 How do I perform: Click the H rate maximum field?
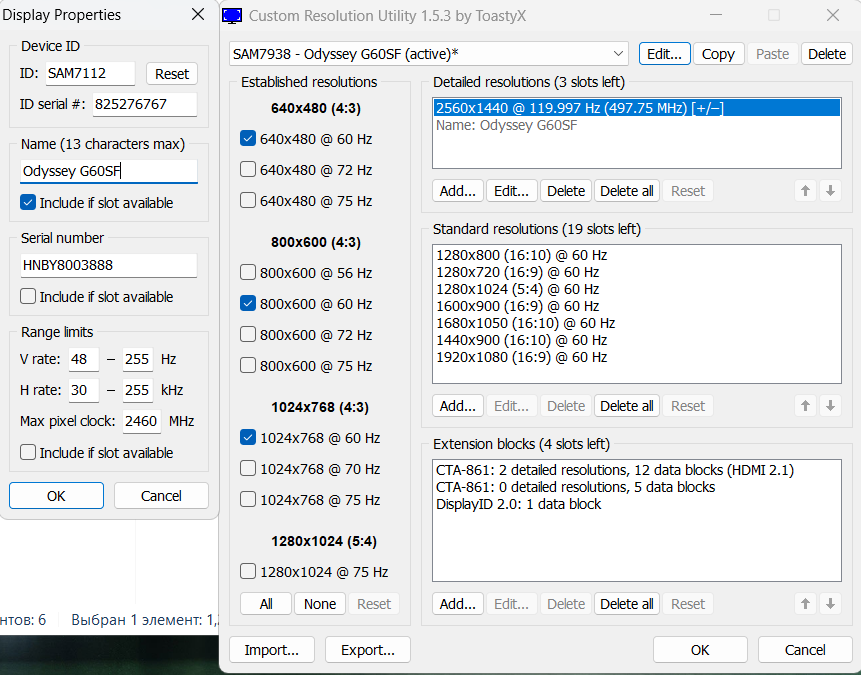coord(137,390)
